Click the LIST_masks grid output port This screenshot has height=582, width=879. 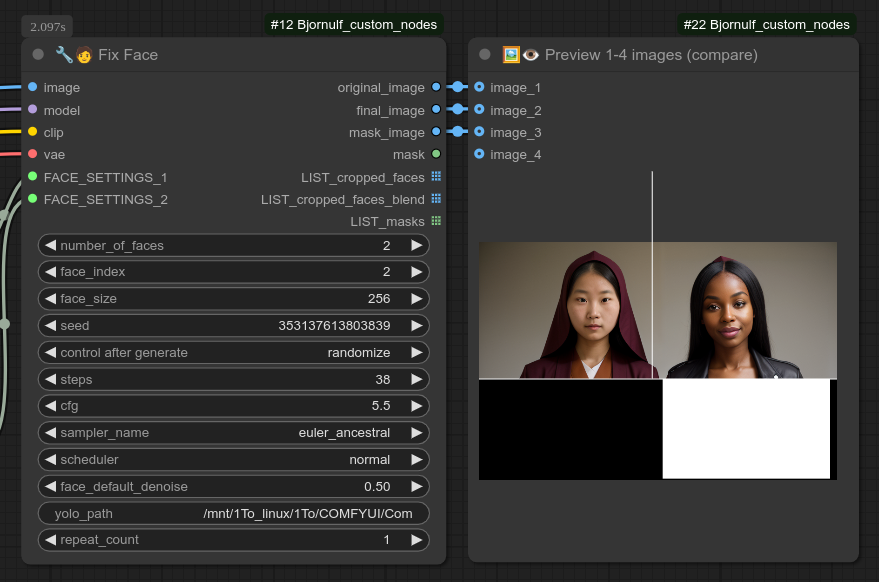[436, 221]
